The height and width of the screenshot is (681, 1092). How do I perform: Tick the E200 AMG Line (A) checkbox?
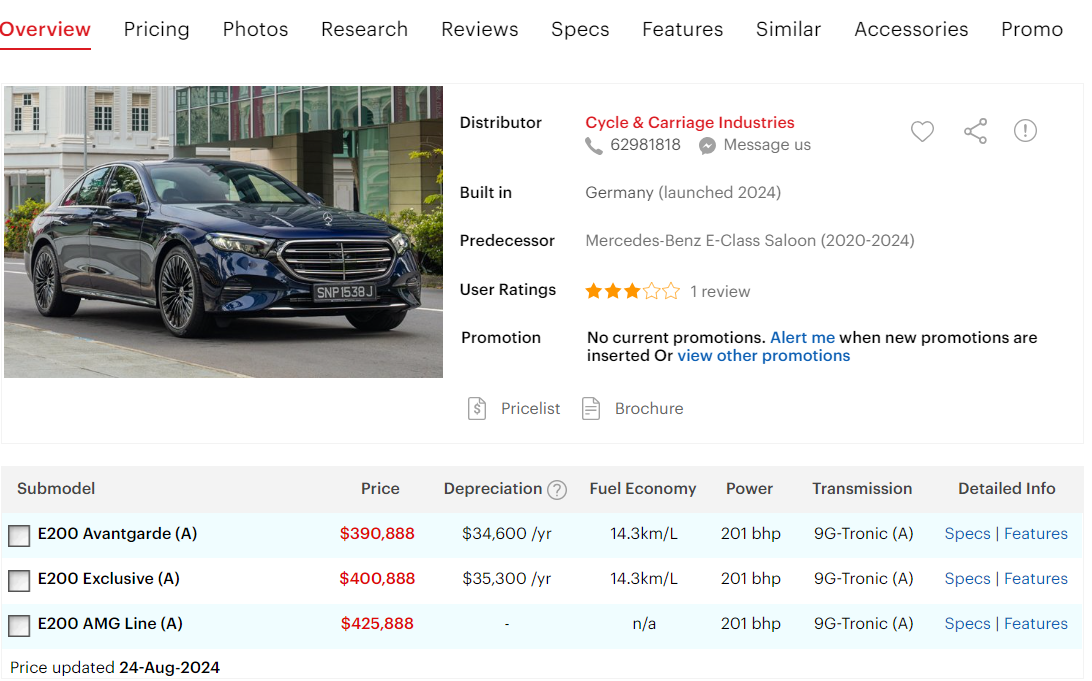19,625
